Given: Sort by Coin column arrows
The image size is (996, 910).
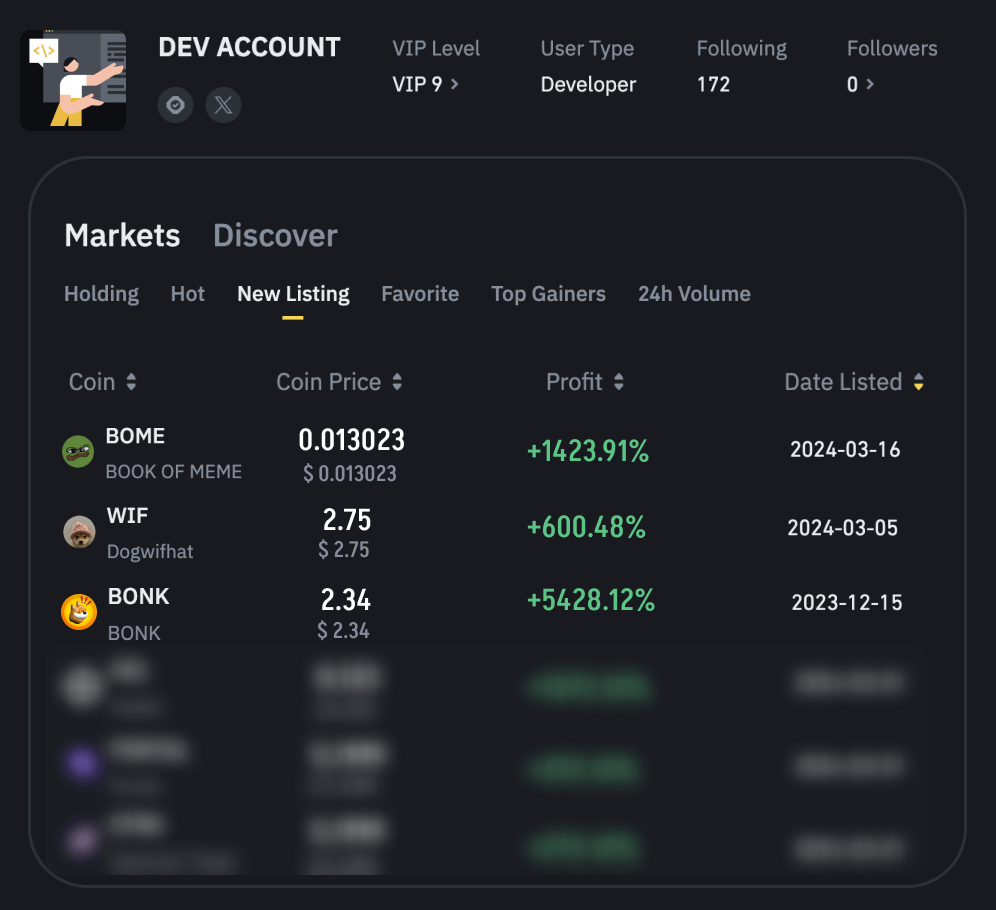Looking at the screenshot, I should coord(131,382).
